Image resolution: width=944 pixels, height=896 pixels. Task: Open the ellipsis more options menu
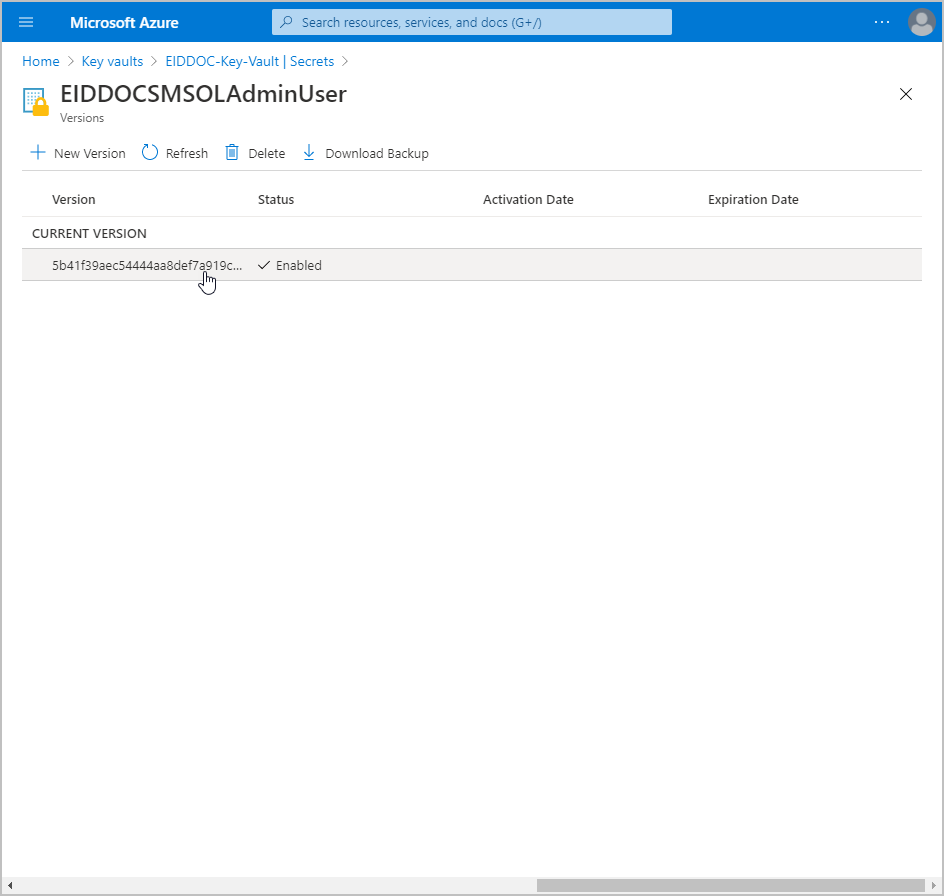[881, 22]
